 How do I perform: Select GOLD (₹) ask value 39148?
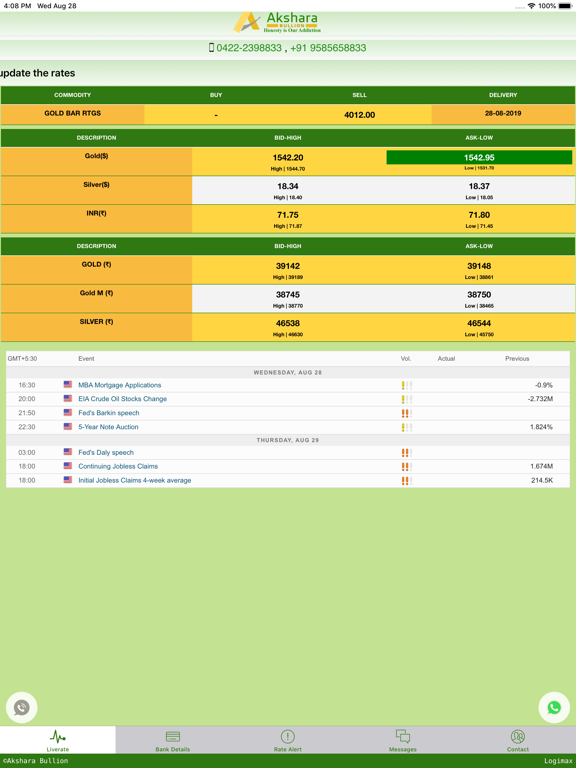point(479,266)
